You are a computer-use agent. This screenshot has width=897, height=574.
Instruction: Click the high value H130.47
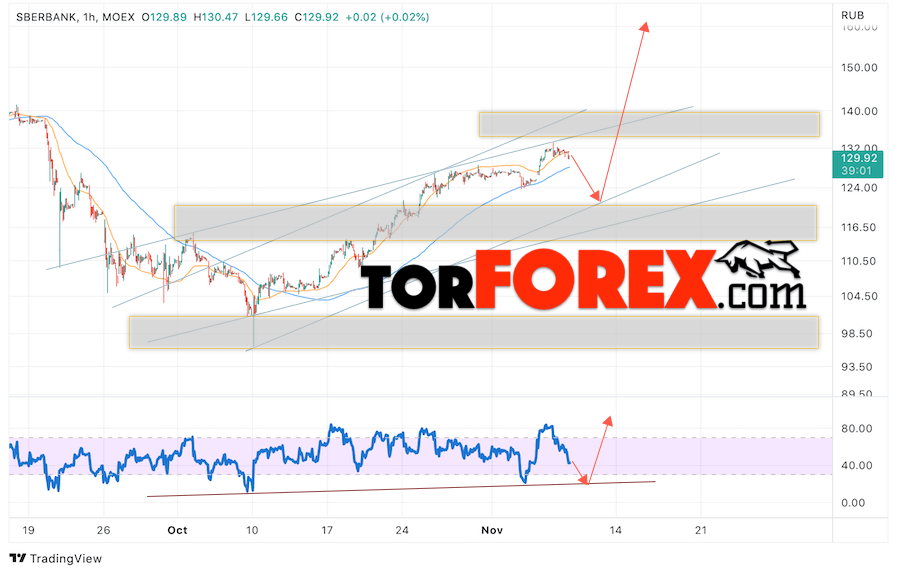tap(216, 17)
